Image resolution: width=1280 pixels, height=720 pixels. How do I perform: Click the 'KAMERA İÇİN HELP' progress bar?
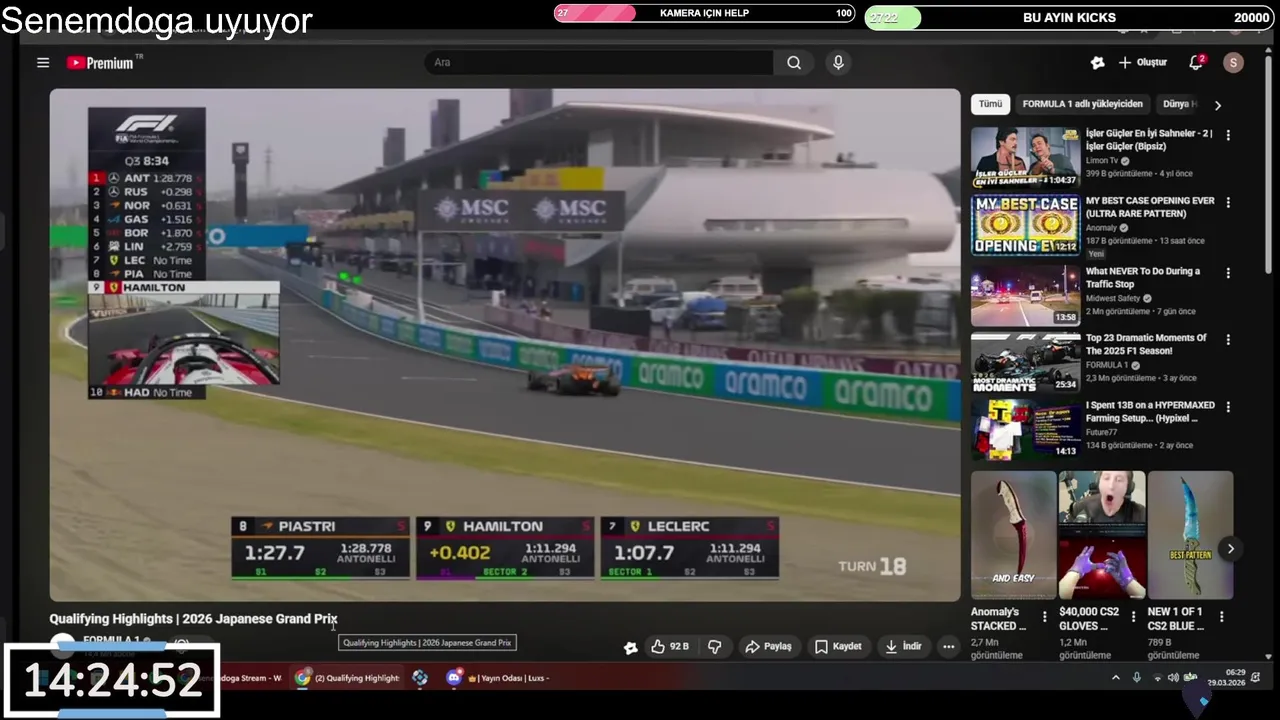[x=704, y=13]
